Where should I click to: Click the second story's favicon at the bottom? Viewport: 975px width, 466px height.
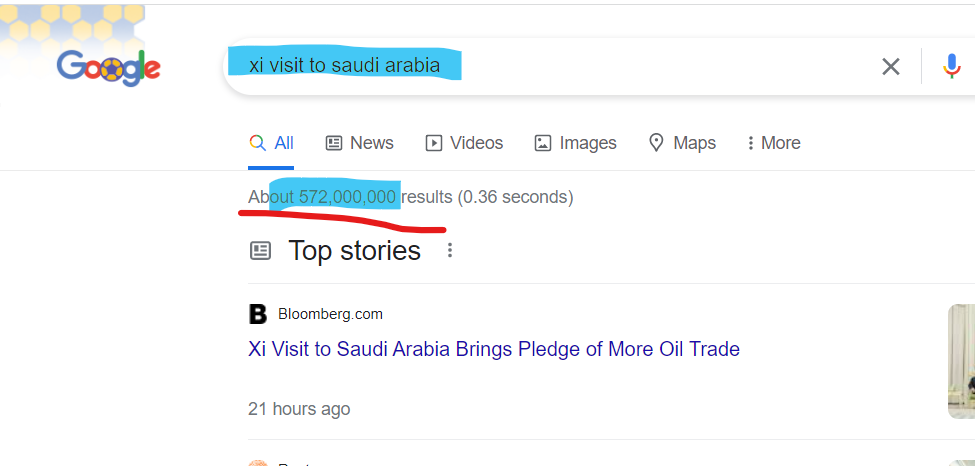tap(258, 462)
